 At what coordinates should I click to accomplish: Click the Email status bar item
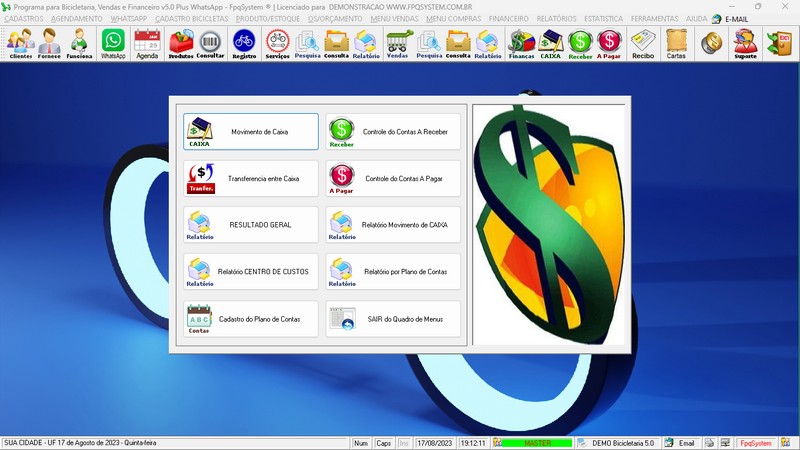pyautogui.click(x=680, y=442)
